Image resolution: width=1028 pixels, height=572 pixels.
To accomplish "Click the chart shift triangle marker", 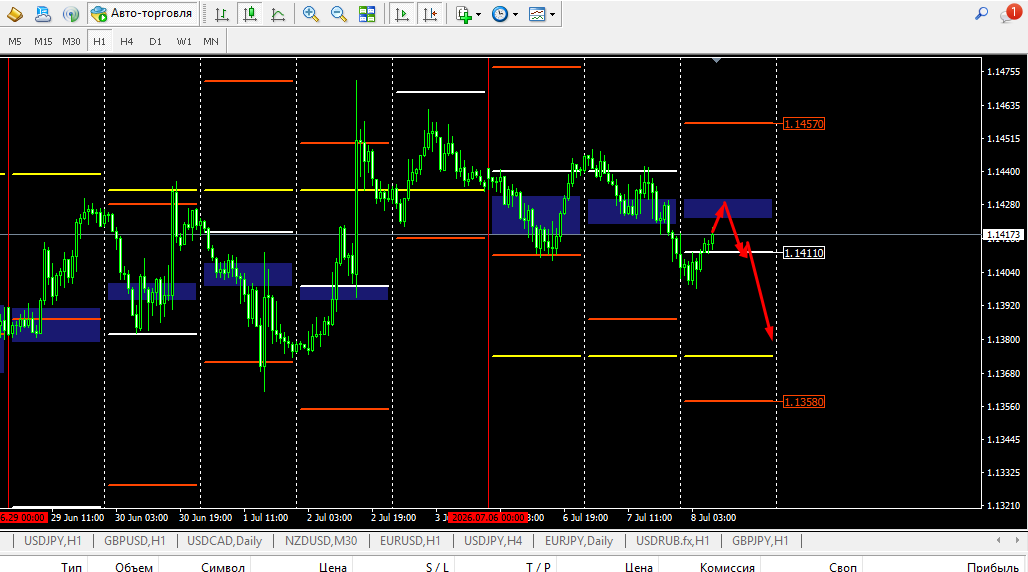I will 717,60.
